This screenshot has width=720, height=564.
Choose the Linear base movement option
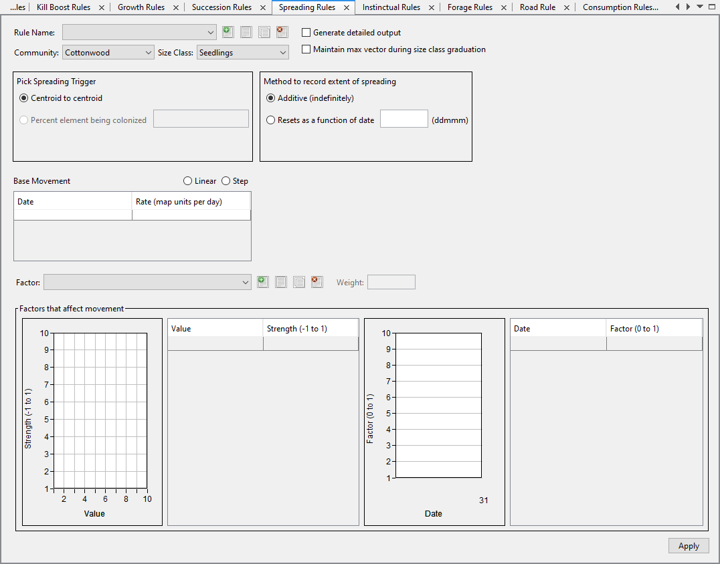pyautogui.click(x=188, y=181)
